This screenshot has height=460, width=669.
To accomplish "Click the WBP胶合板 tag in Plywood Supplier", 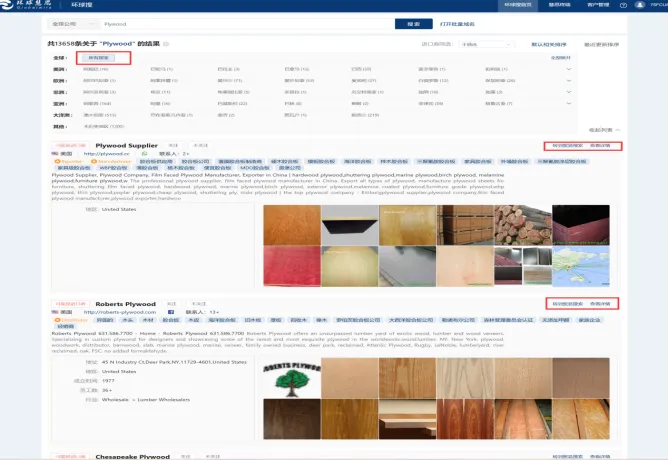I will [x=113, y=168].
